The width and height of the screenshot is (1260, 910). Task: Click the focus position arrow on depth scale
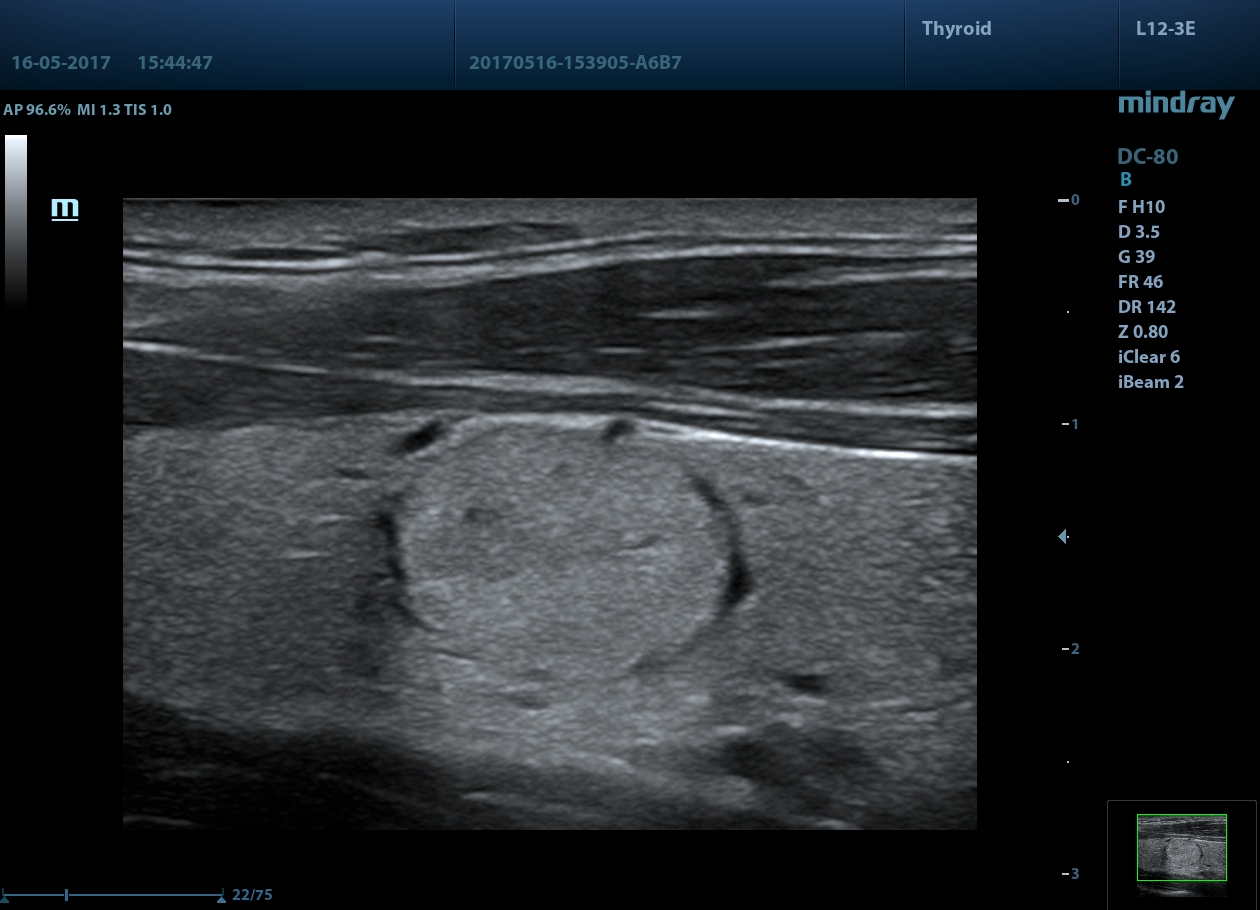1063,537
